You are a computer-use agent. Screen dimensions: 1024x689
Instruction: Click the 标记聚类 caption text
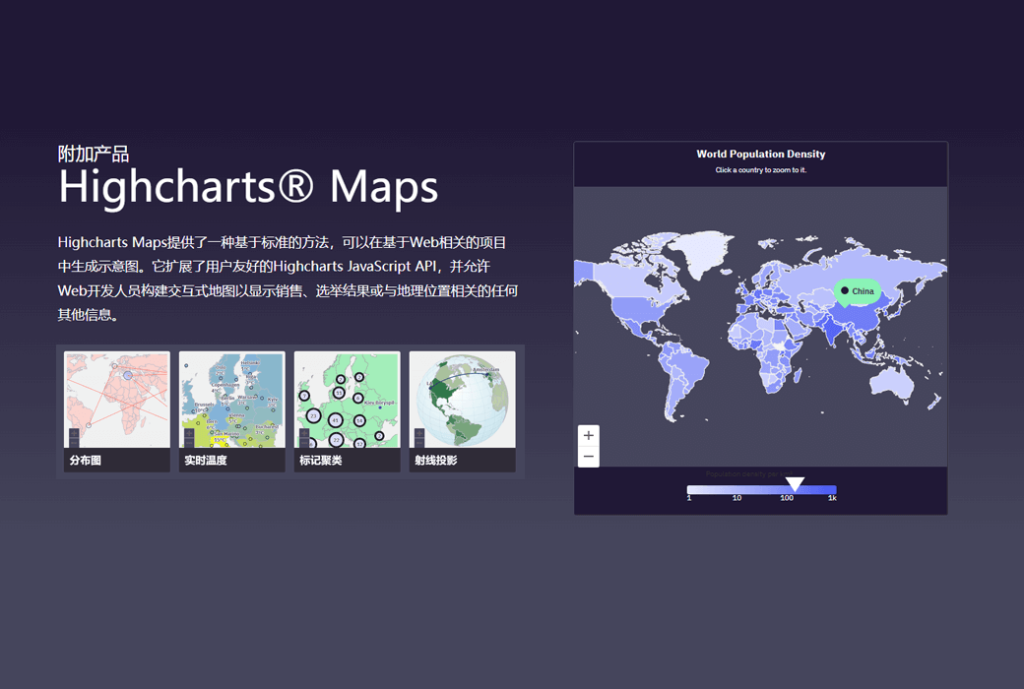(x=321, y=460)
